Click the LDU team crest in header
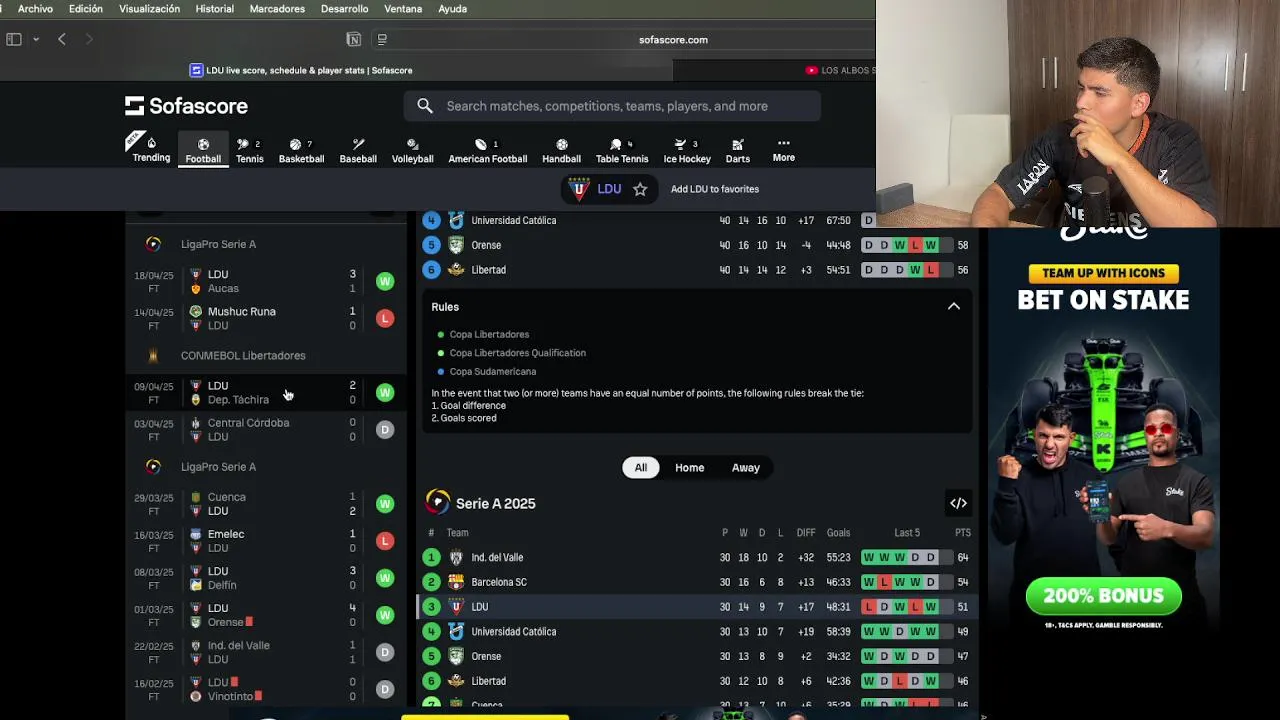This screenshot has height=720, width=1280. [x=579, y=189]
